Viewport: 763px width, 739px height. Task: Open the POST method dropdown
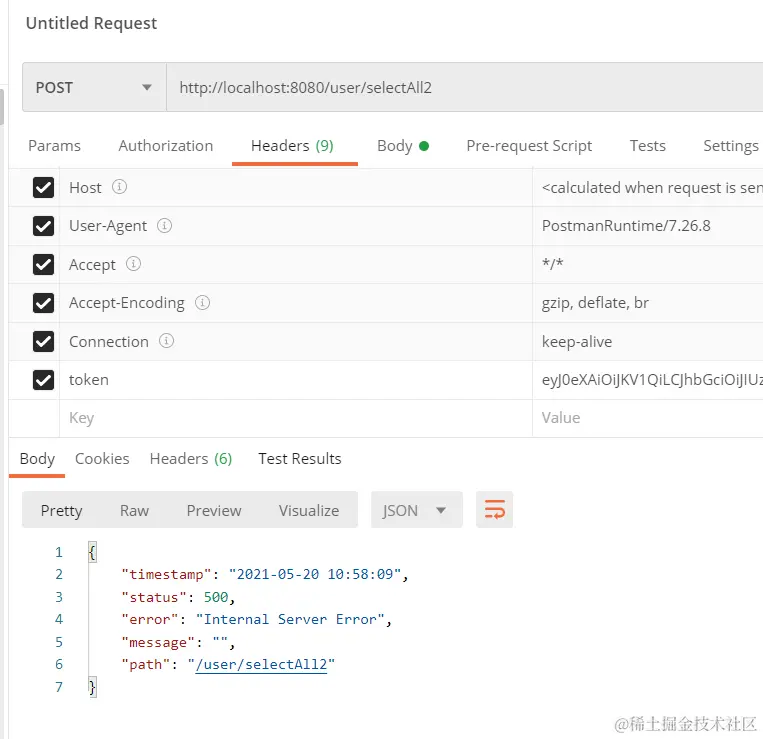[94, 88]
